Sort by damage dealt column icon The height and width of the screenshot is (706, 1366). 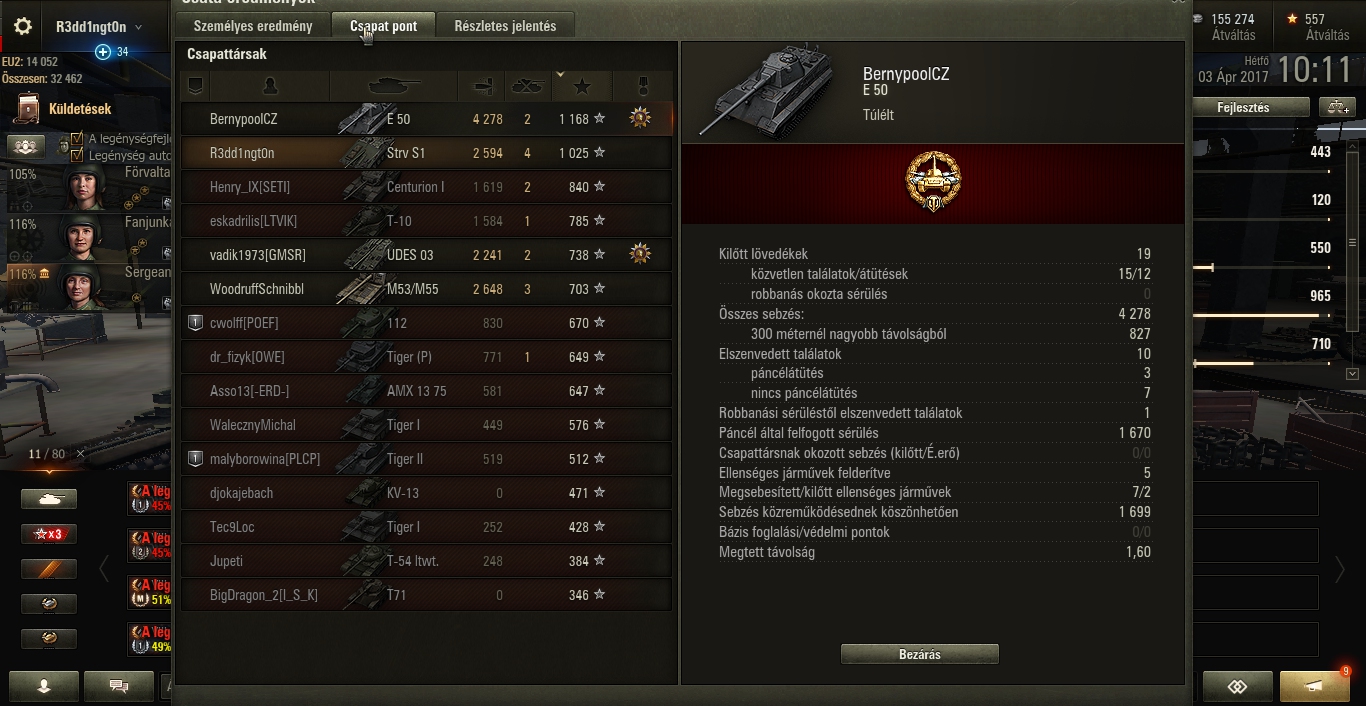coord(481,86)
